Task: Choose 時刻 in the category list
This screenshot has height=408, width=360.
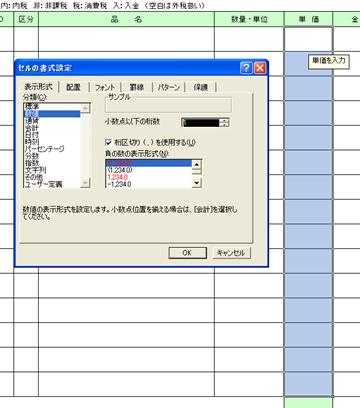Action: click(x=52, y=142)
